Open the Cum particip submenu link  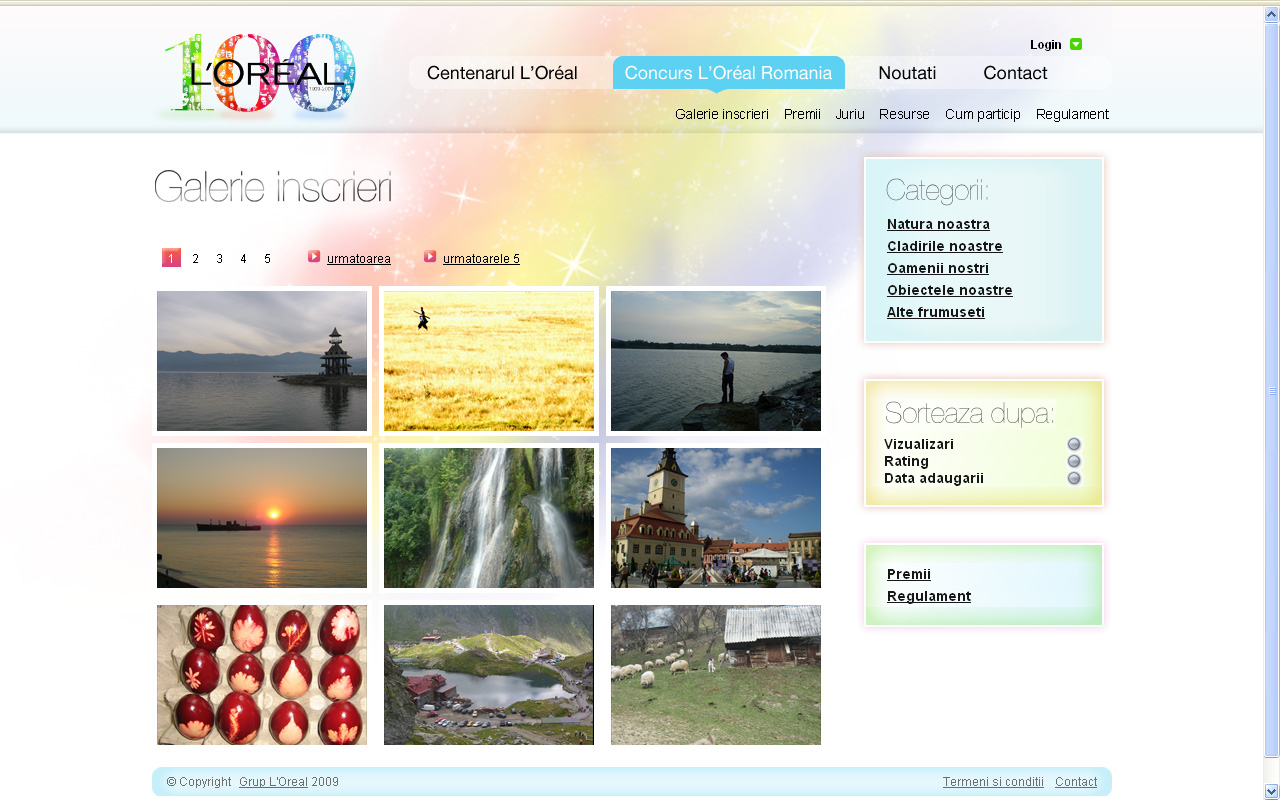point(982,114)
